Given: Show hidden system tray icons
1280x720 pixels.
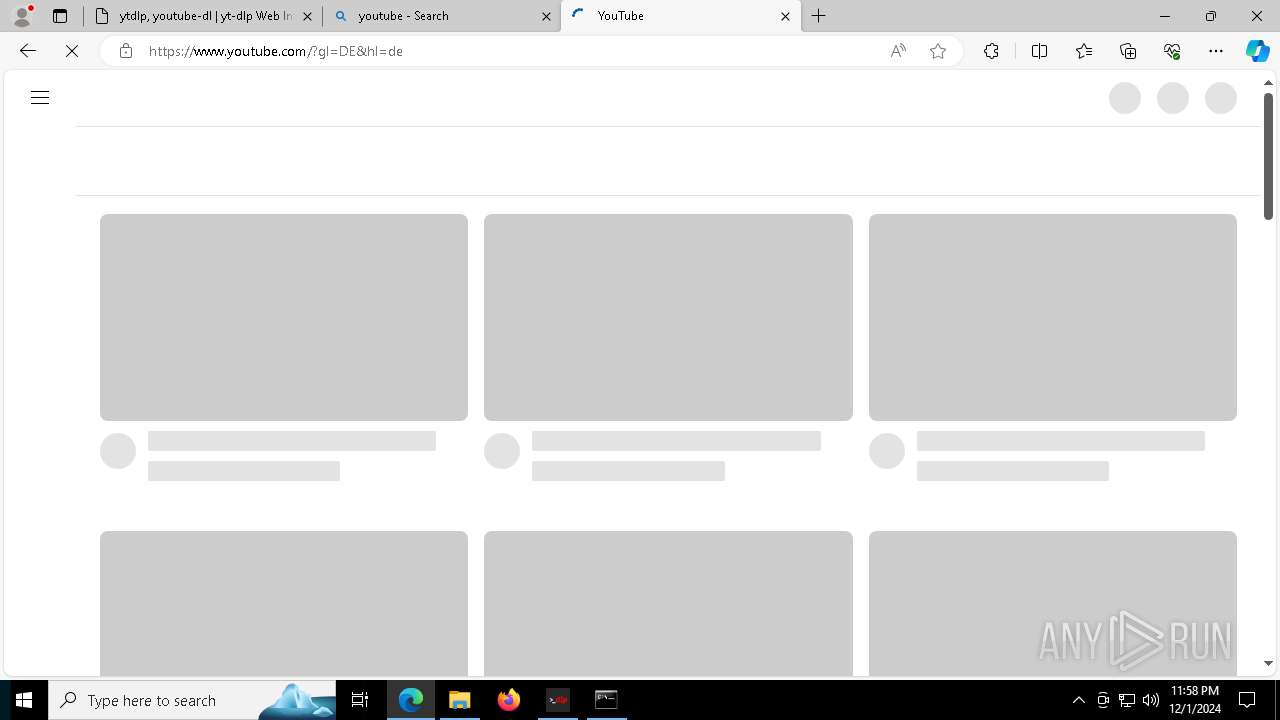Looking at the screenshot, I should 1078,700.
